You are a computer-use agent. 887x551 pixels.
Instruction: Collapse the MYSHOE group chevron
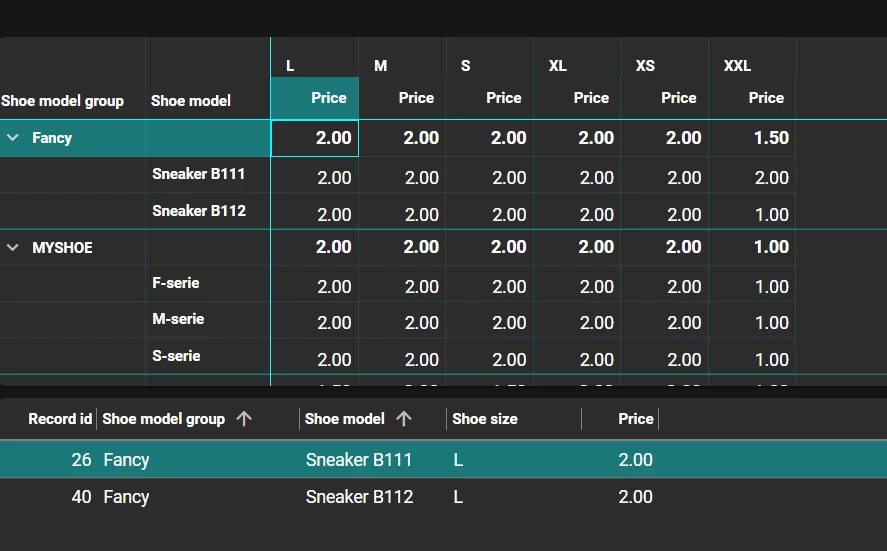(x=13, y=247)
